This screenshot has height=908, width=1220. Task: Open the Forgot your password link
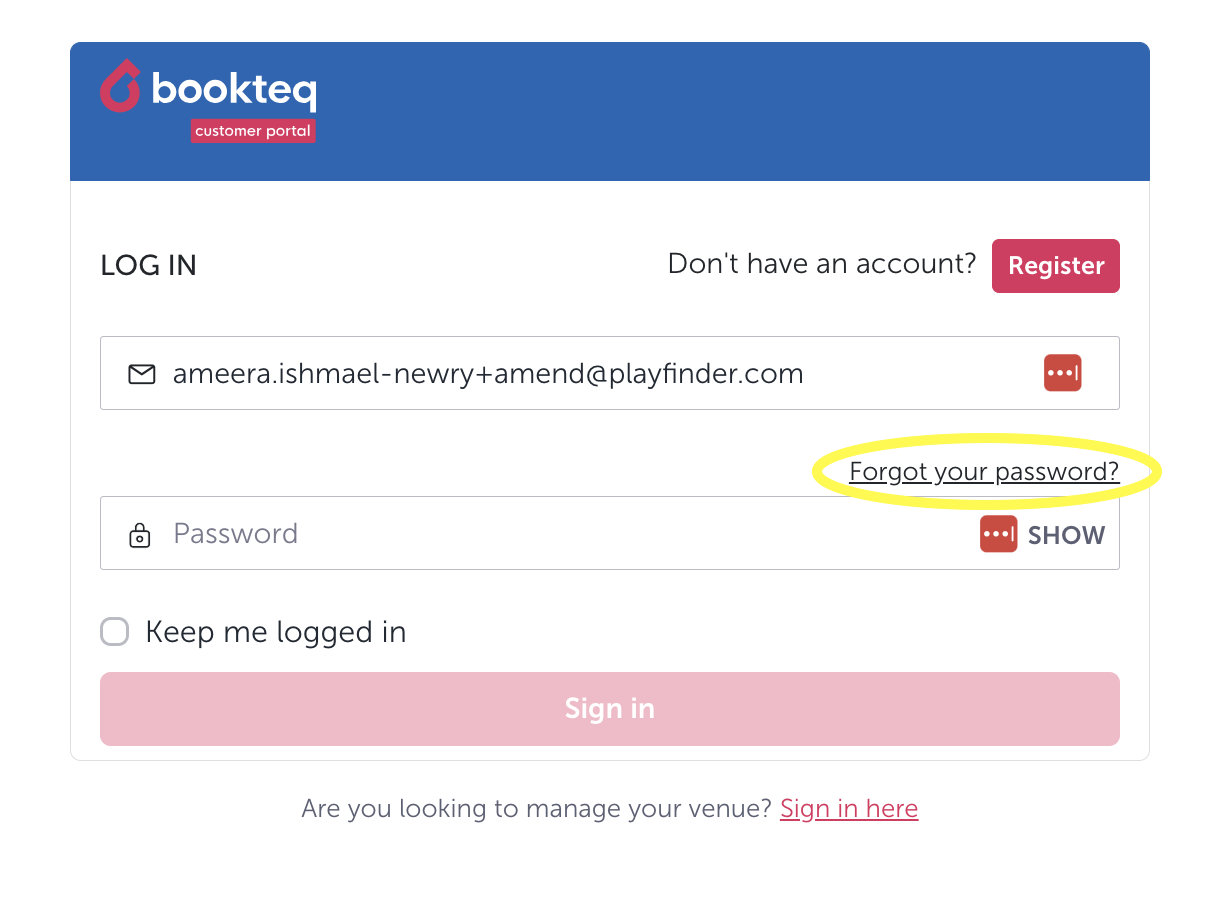(984, 472)
